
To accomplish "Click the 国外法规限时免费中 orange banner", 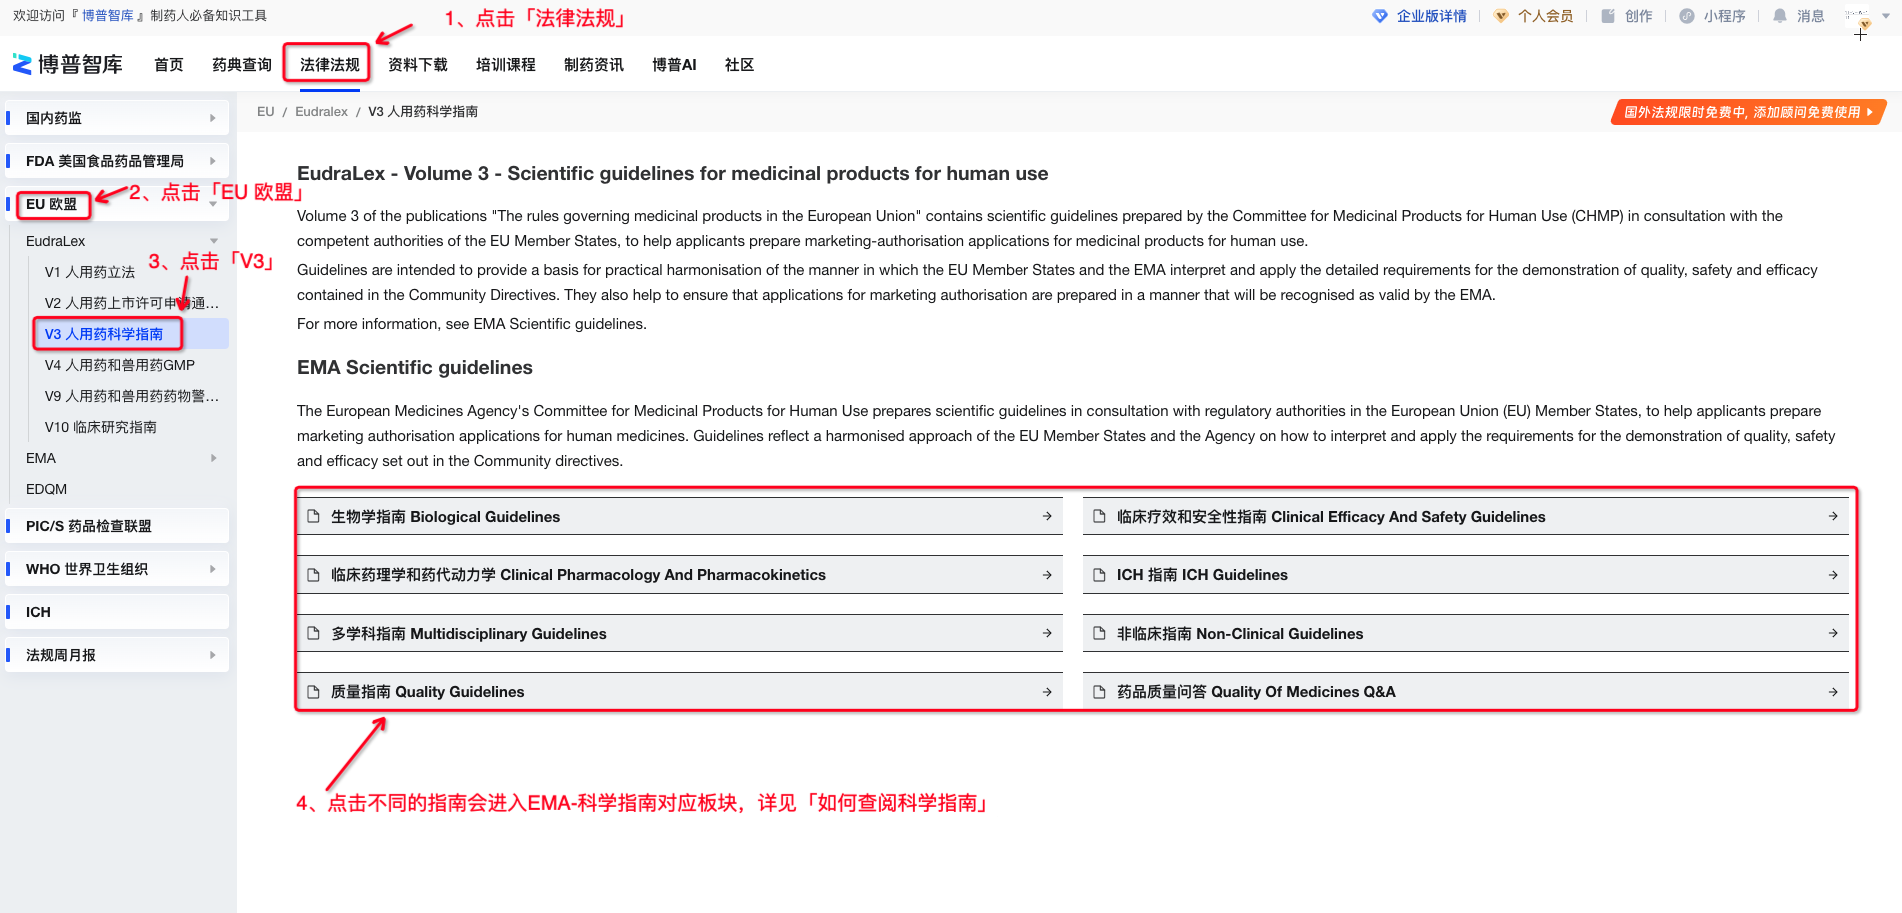I will coord(1748,112).
